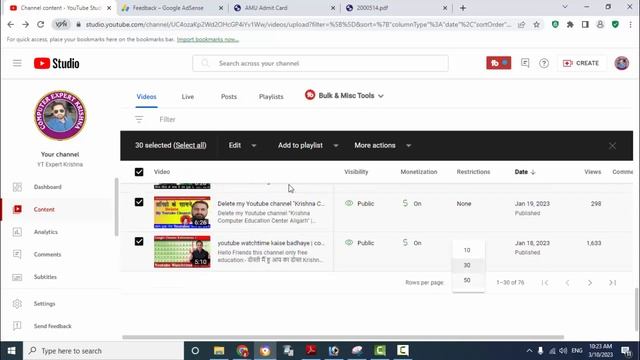640x360 pixels.
Task: Uncheck the youtube watchtime kaise badhaye video
Action: [139, 241]
